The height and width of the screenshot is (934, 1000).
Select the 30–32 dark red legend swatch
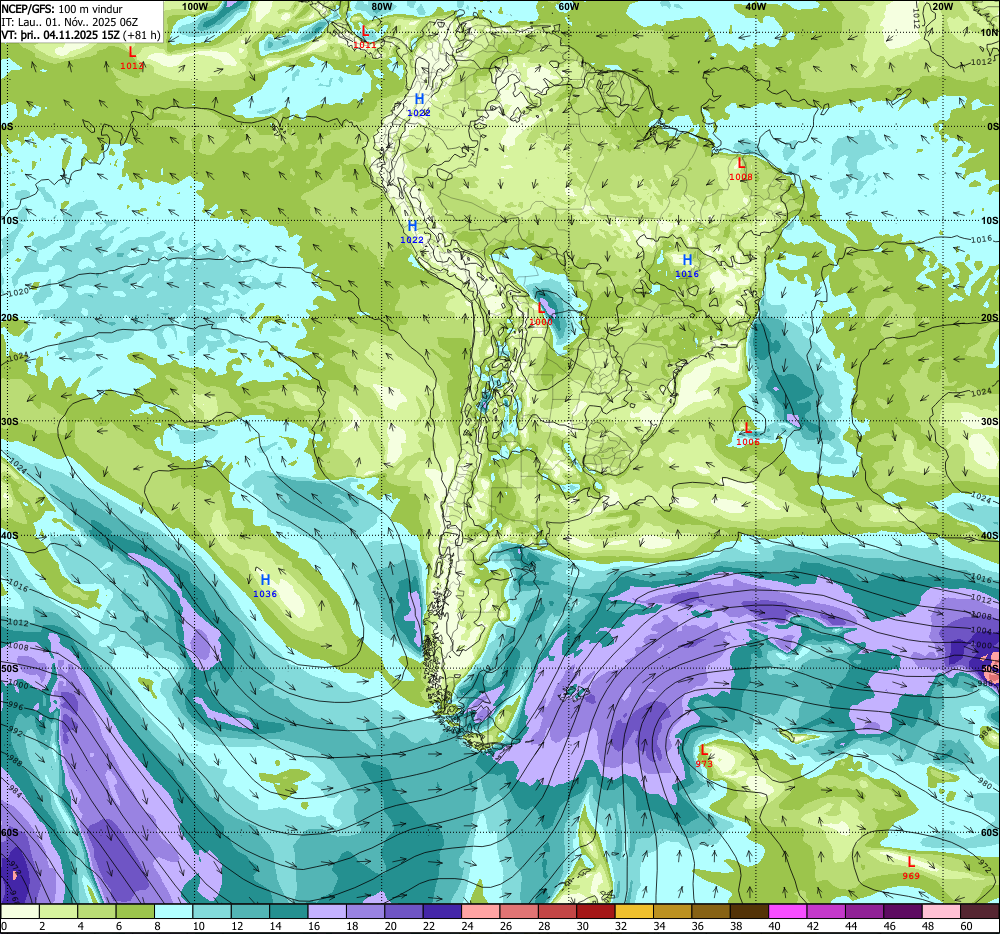tap(596, 912)
